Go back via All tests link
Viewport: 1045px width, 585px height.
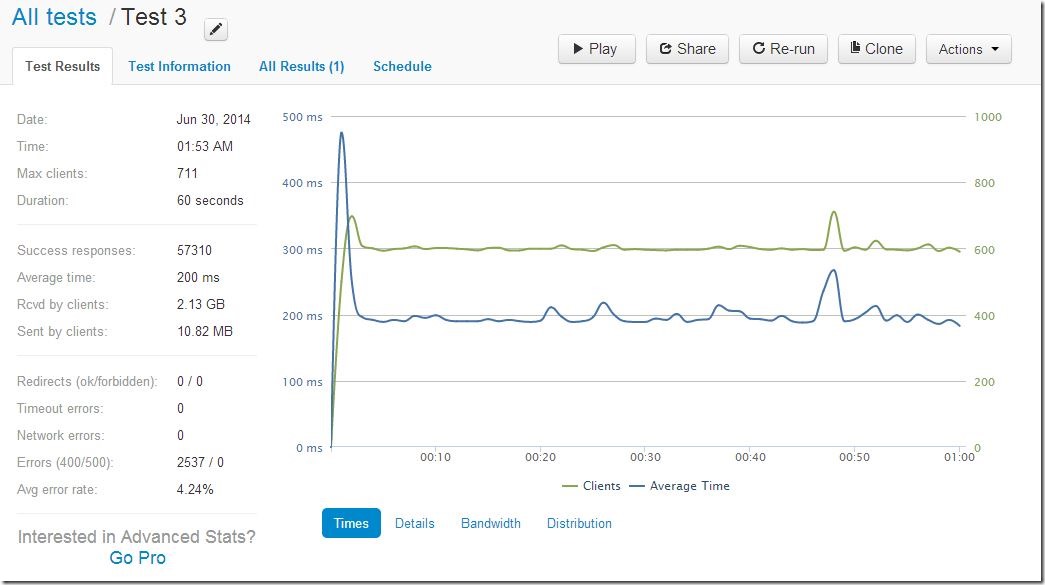[54, 17]
